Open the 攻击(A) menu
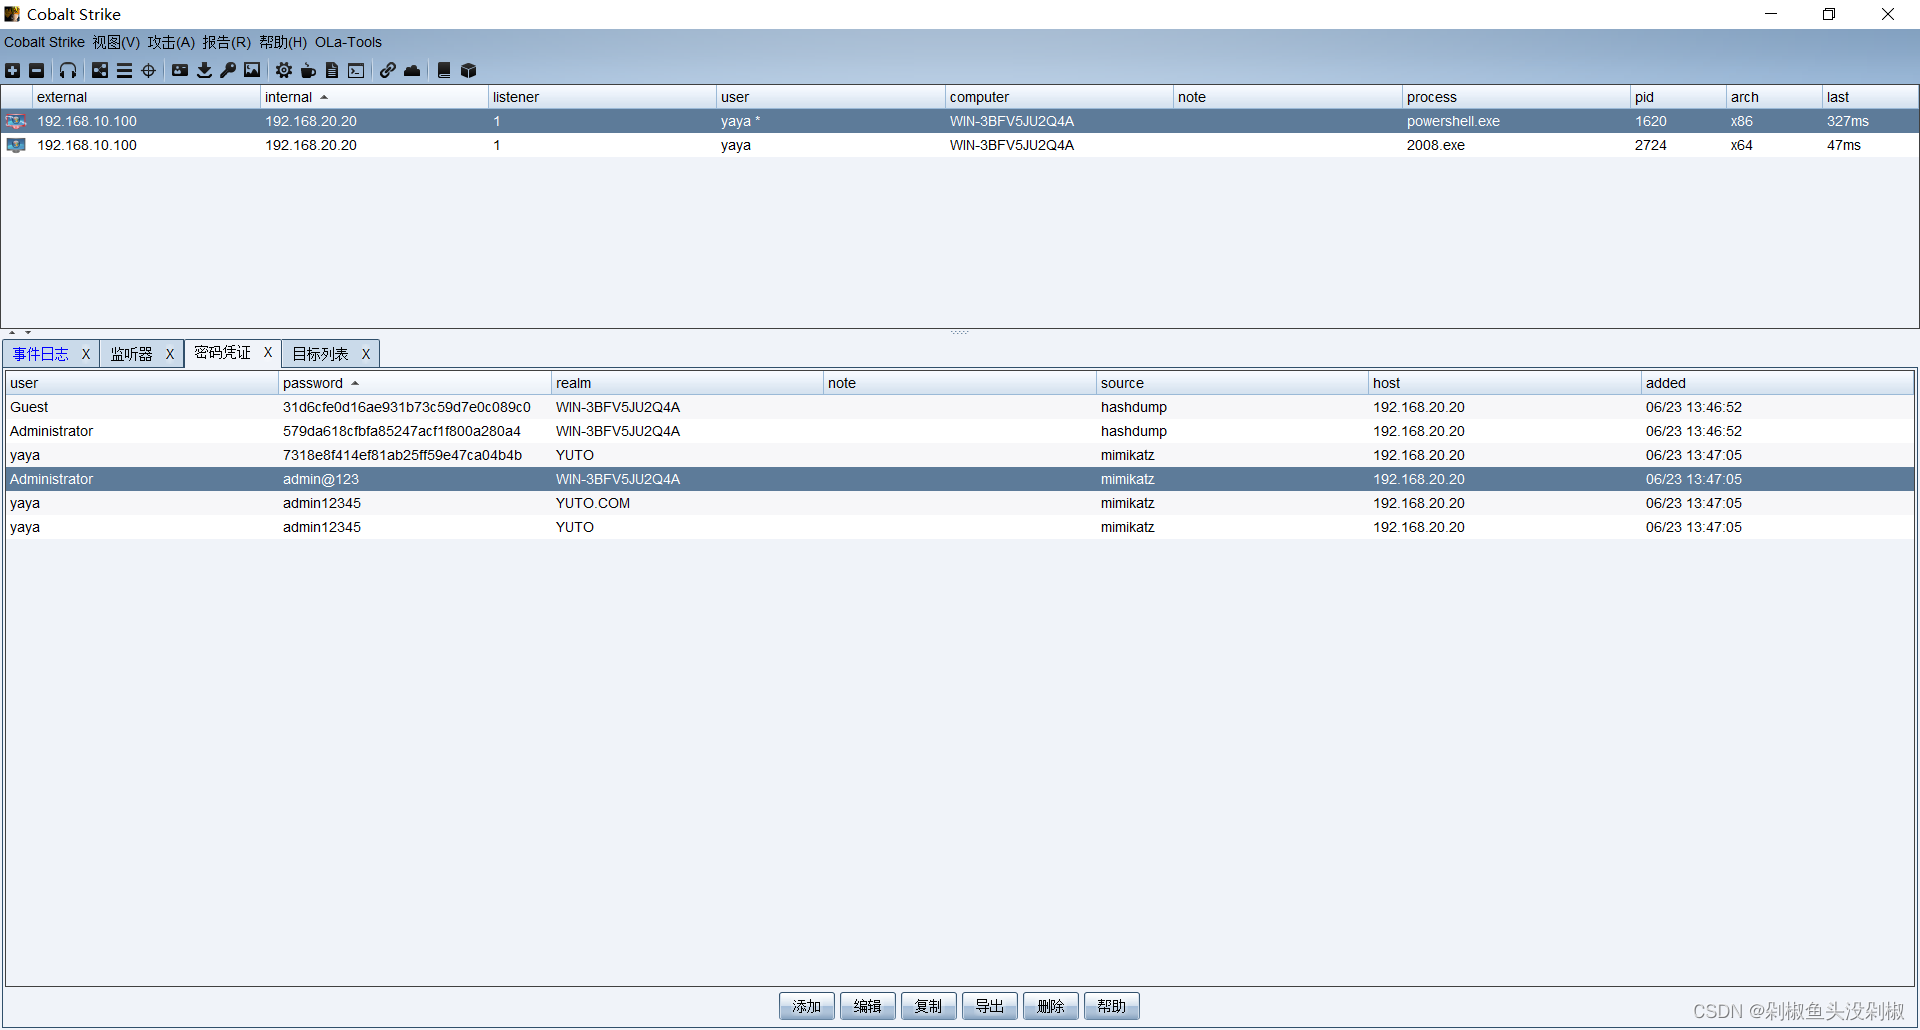The image size is (1920, 1030). pyautogui.click(x=171, y=42)
